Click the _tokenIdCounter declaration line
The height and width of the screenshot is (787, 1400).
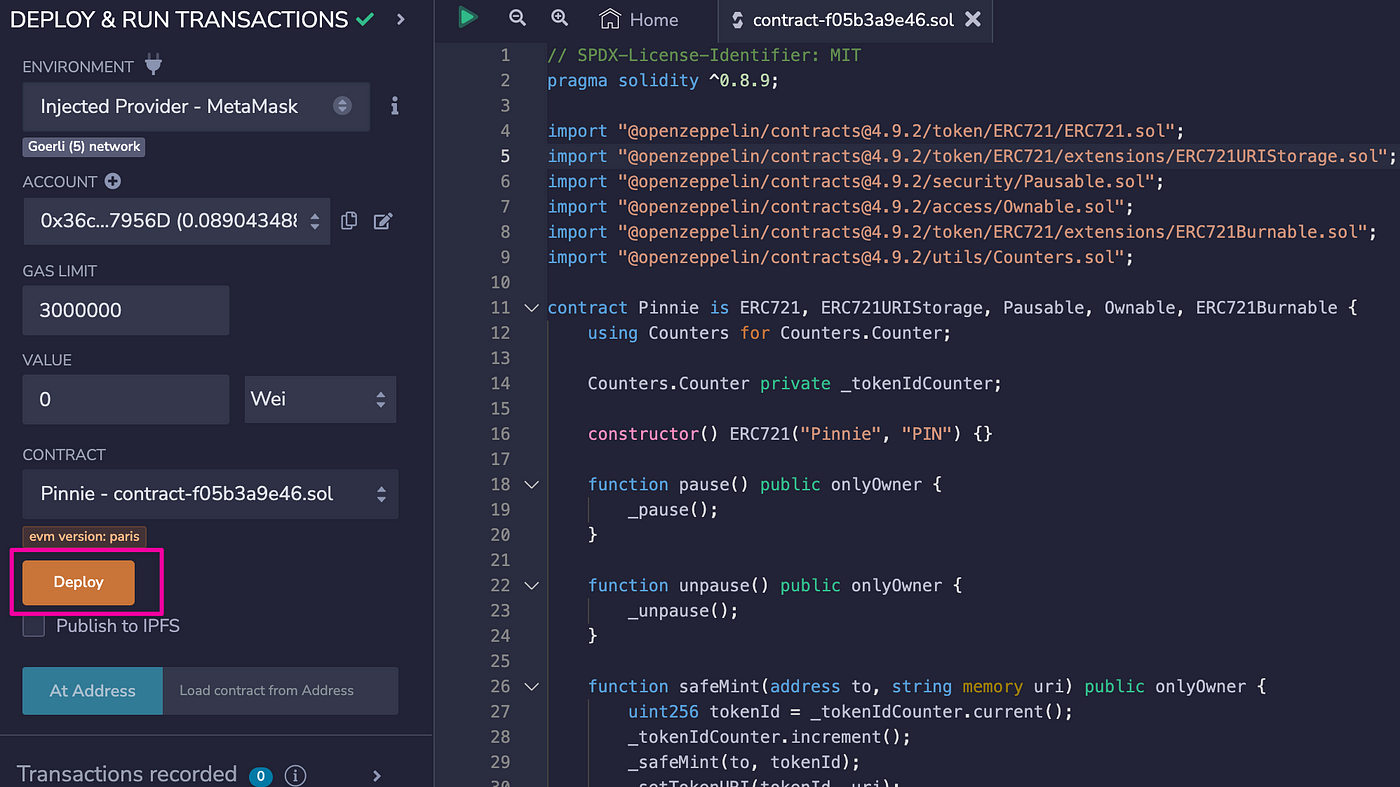(795, 383)
